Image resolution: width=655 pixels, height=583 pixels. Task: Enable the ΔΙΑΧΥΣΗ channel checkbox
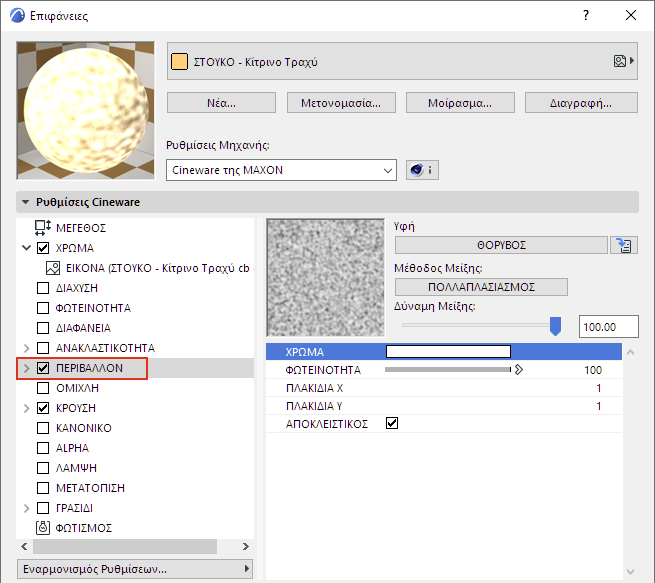click(43, 288)
